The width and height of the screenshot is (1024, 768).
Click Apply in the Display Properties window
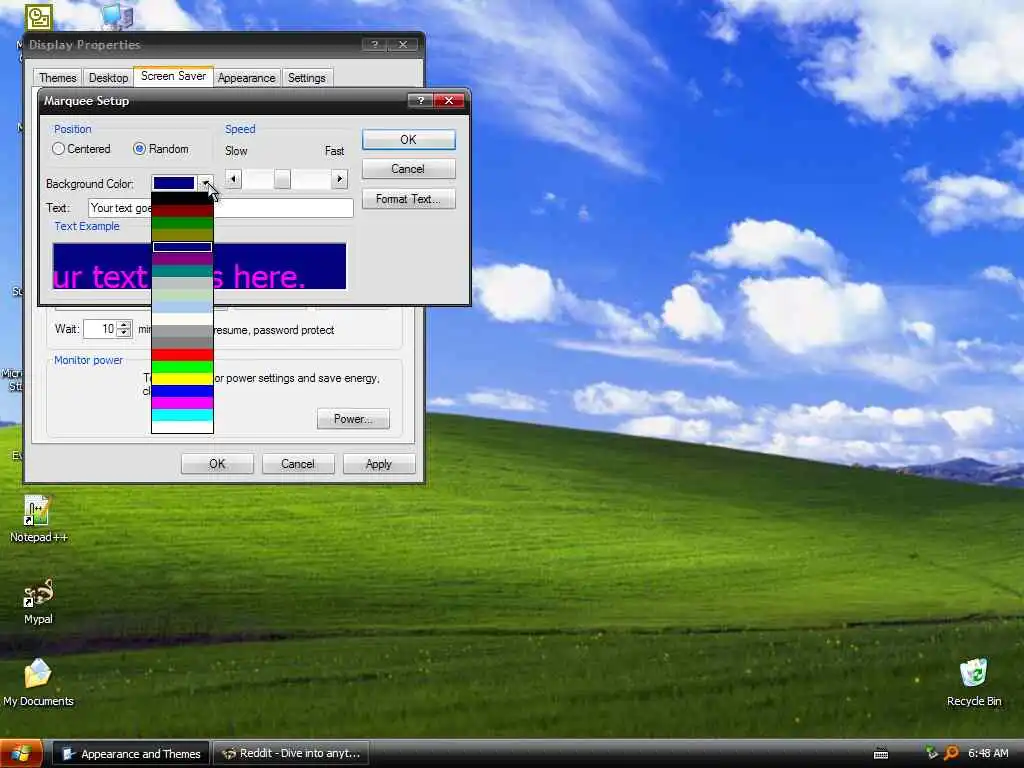(379, 464)
